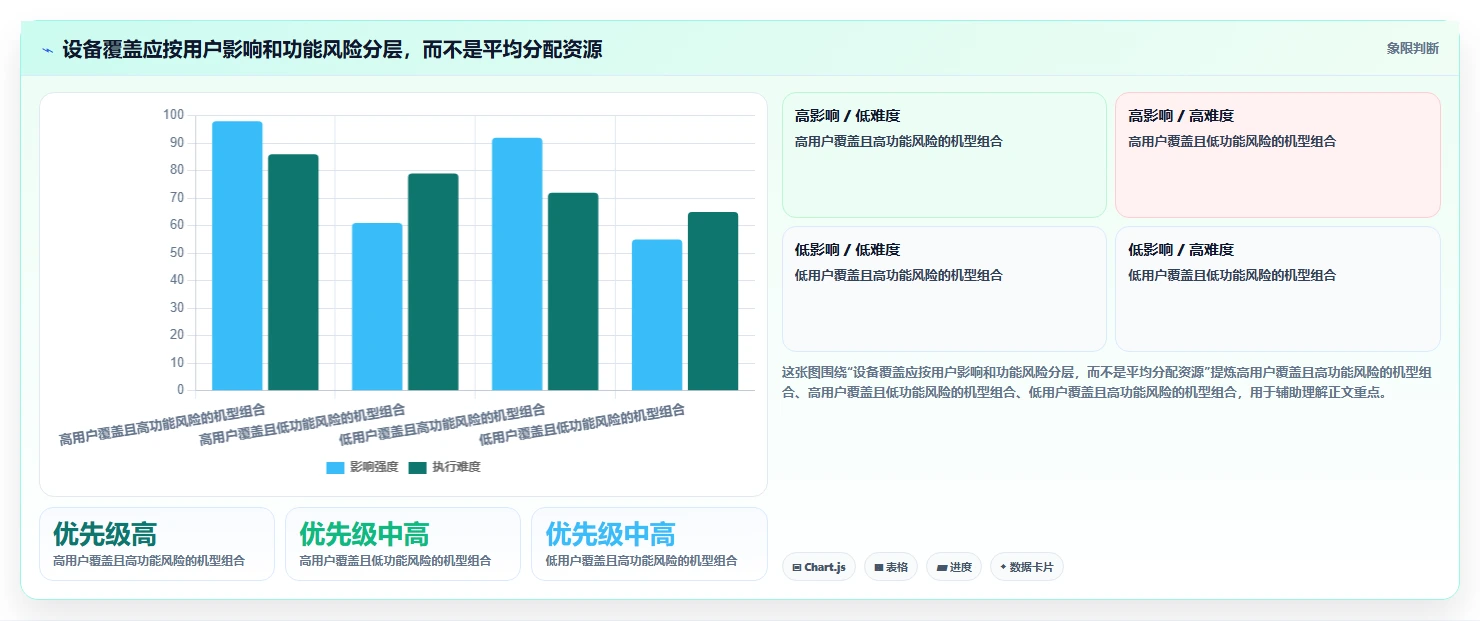Open the 低影响 / 低难度 quadrant card
The width and height of the screenshot is (1480, 621).
pyautogui.click(x=944, y=289)
